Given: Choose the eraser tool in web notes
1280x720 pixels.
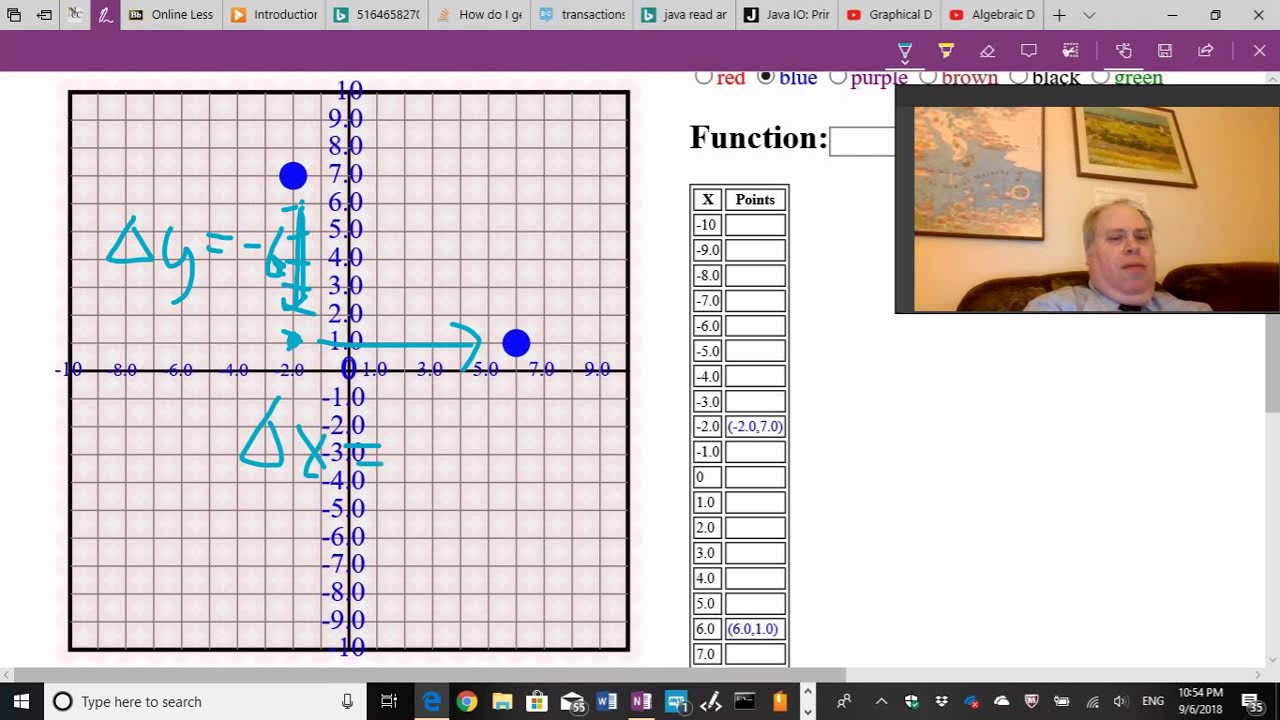Looking at the screenshot, I should pyautogui.click(x=987, y=51).
